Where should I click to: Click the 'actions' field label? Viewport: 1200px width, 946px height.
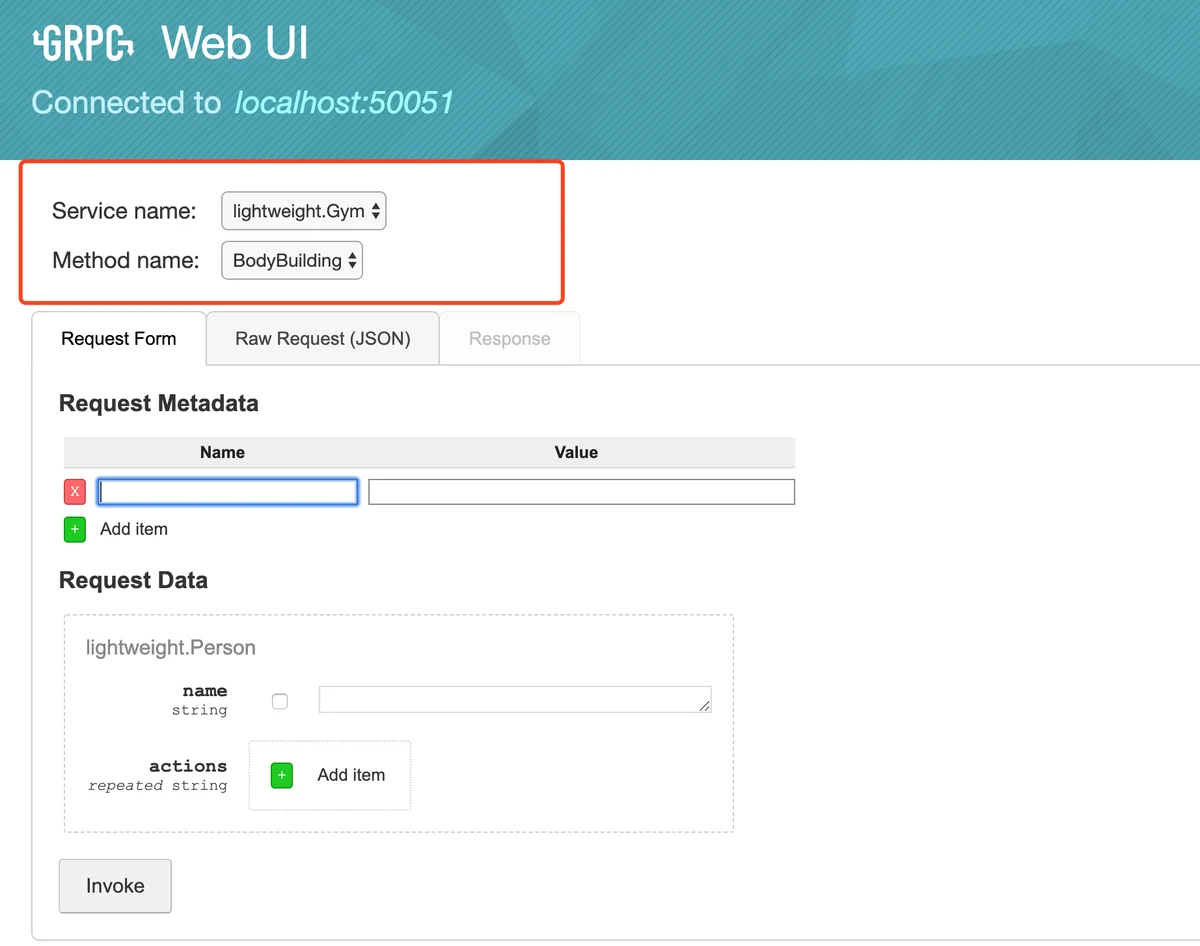[188, 766]
